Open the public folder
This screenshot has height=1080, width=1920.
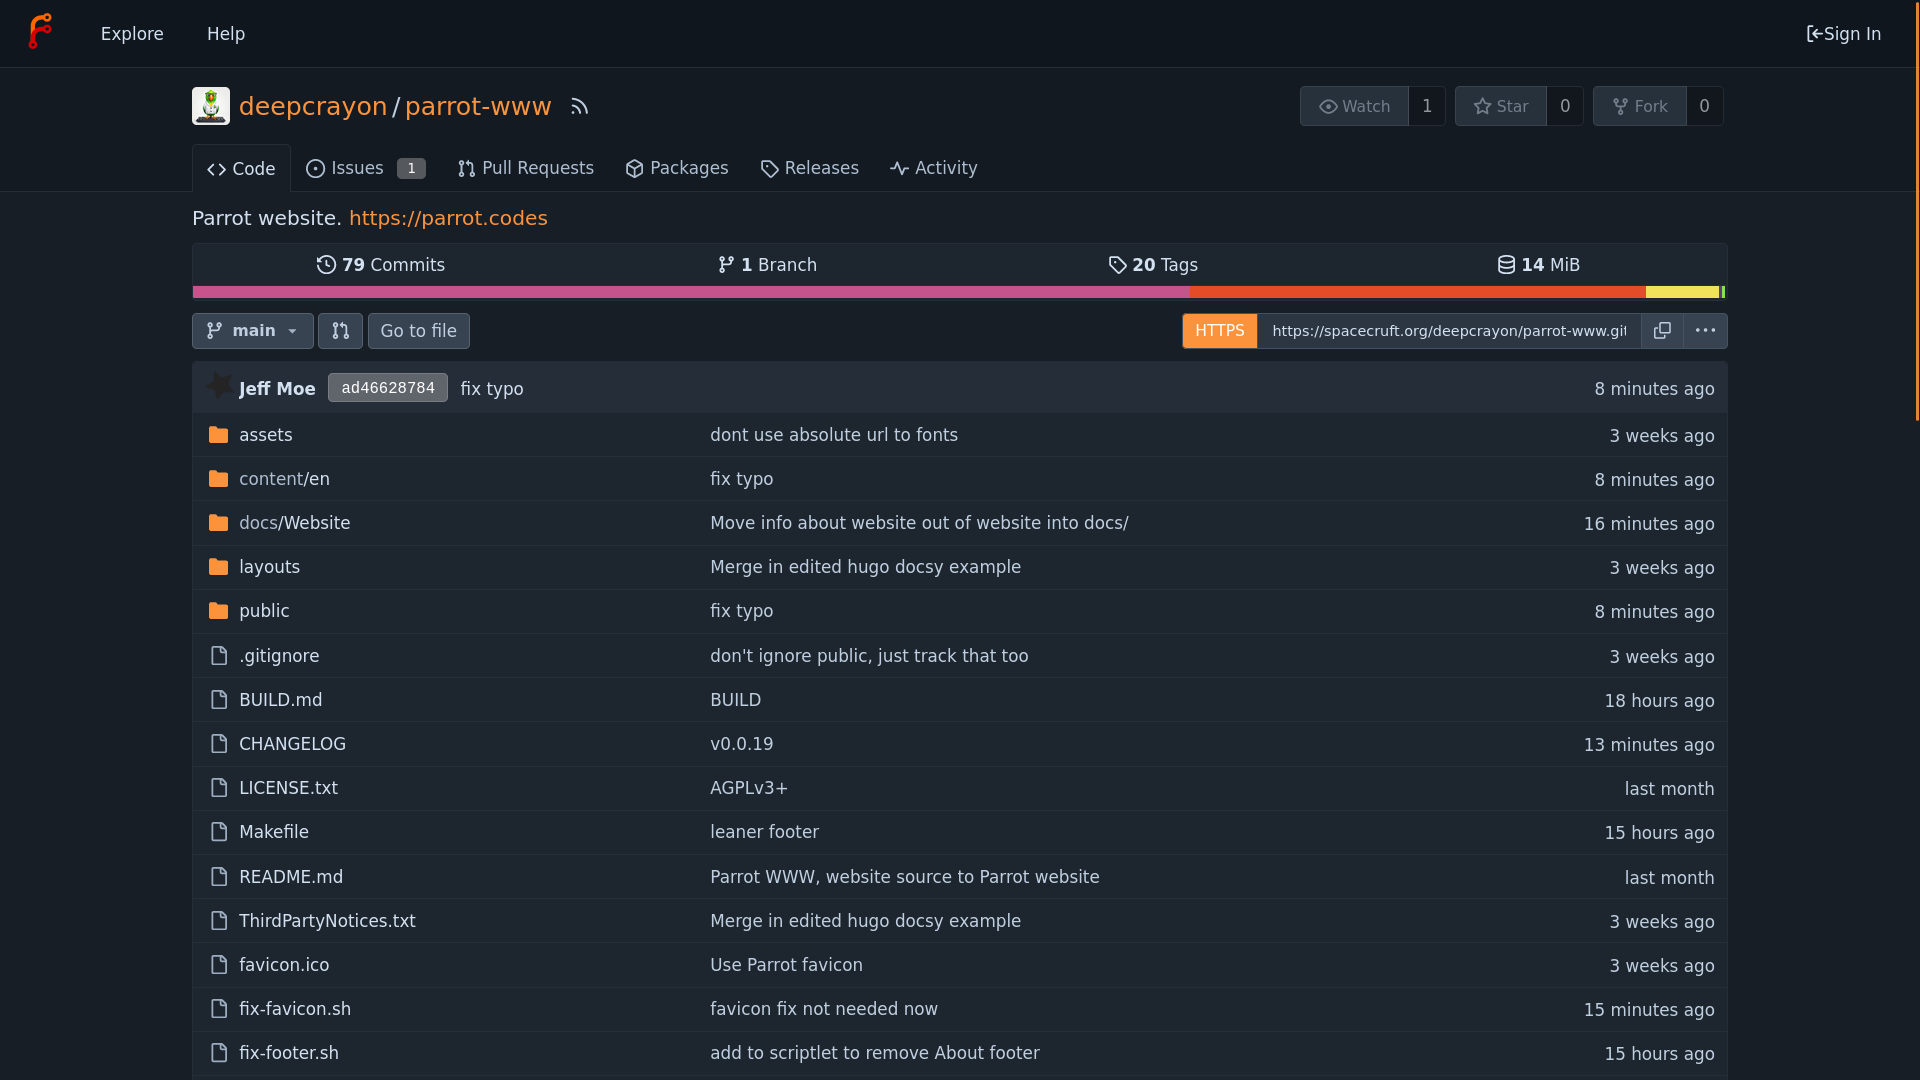[x=264, y=611]
